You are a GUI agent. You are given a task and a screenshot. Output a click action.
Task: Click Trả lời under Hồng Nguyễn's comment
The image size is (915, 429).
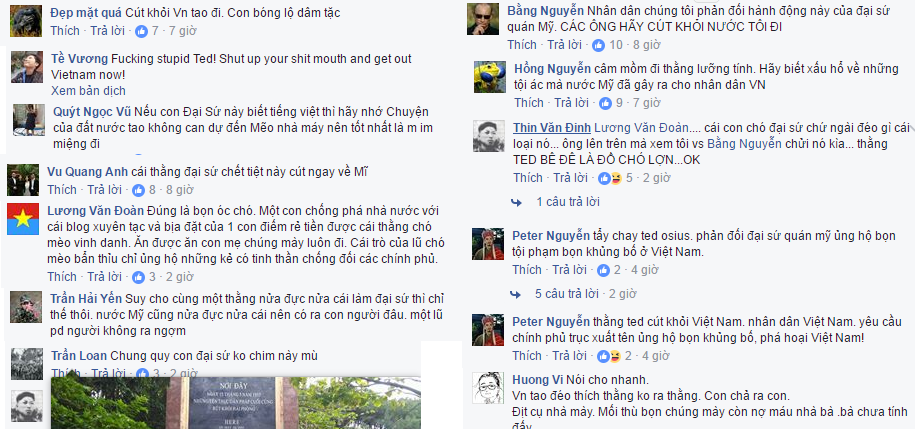(571, 103)
